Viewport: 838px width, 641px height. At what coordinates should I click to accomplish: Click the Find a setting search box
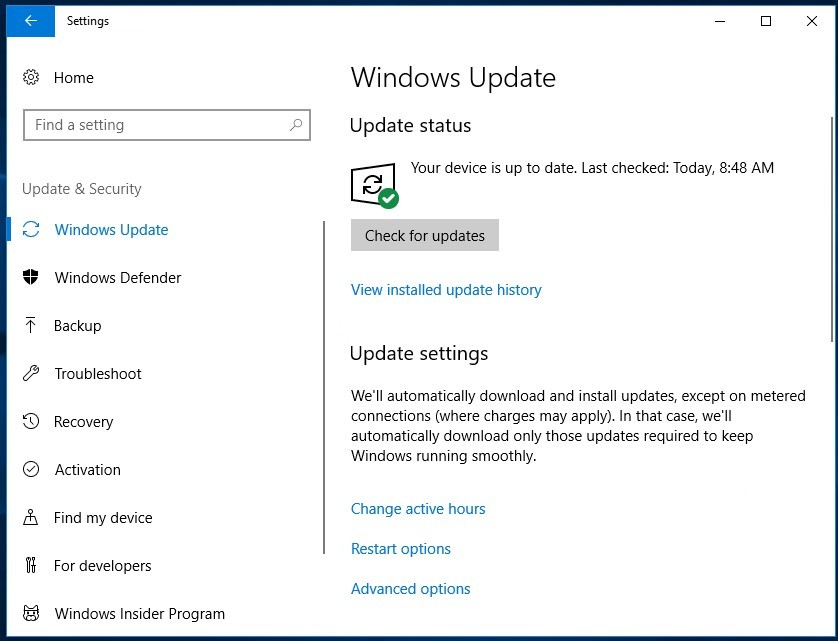pyautogui.click(x=167, y=125)
